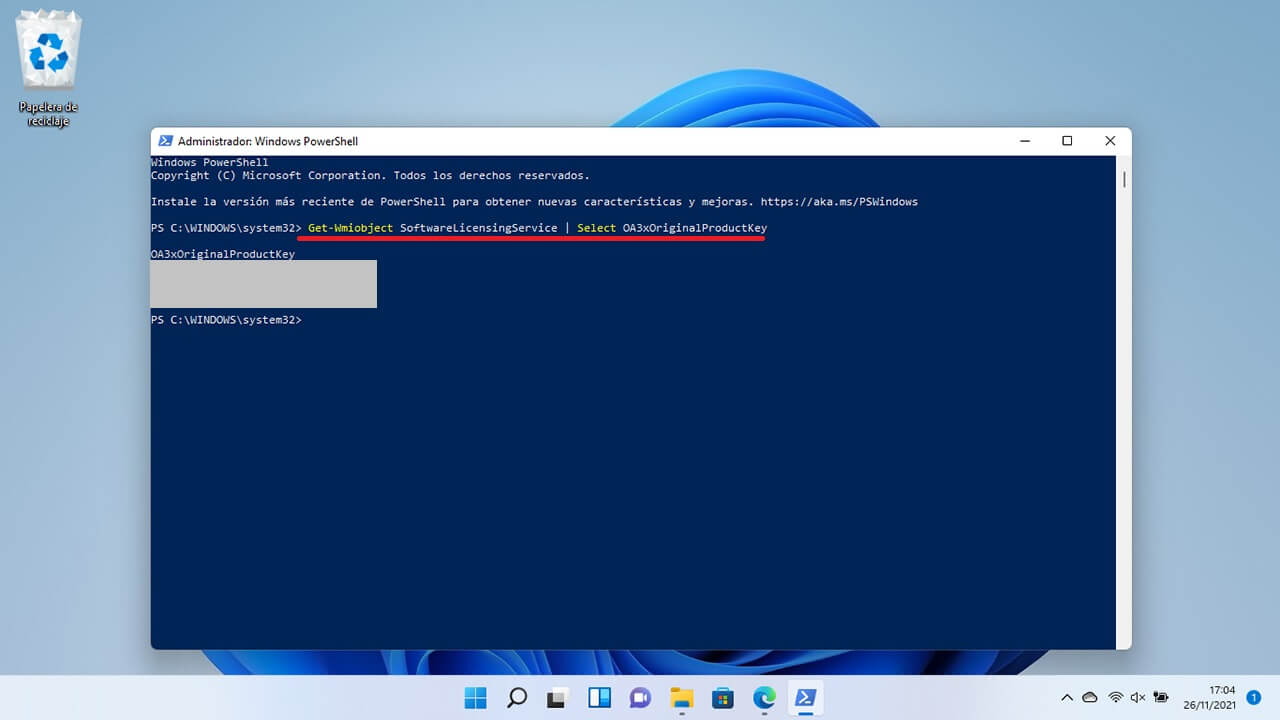Click the Get-Wmiobject command text
The image size is (1280, 720).
[x=350, y=228]
